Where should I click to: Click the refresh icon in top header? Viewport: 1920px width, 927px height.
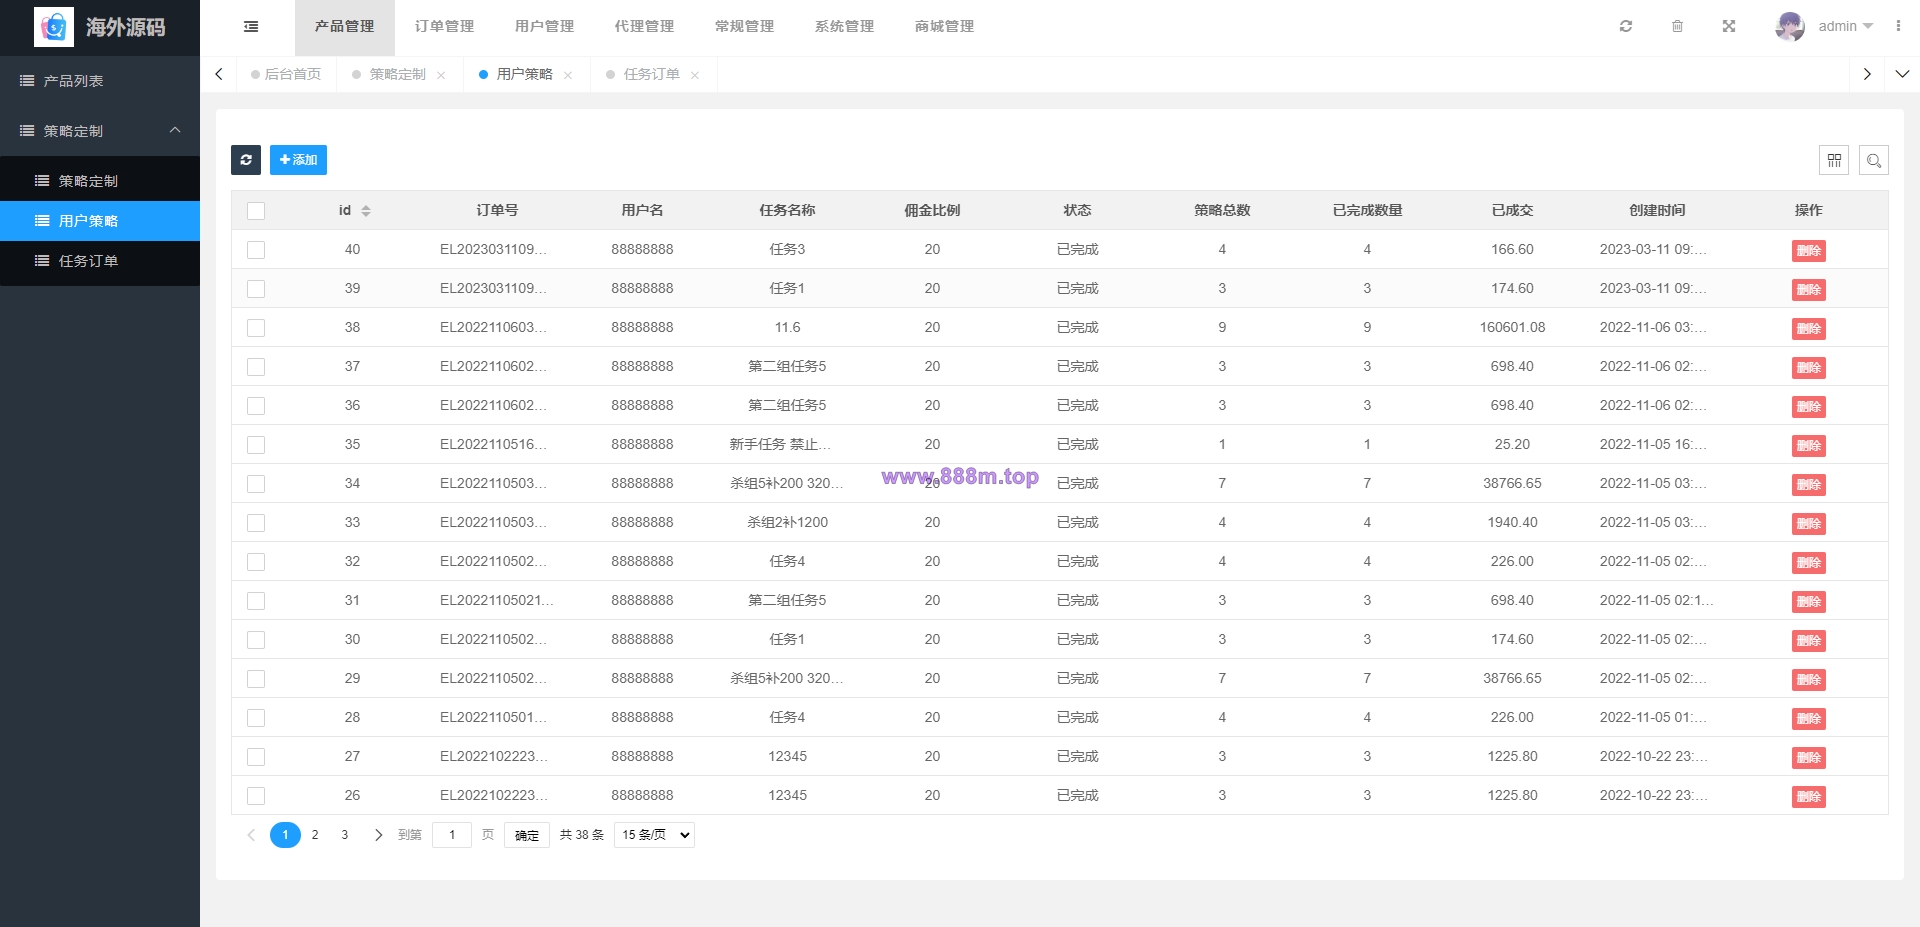point(1626,26)
